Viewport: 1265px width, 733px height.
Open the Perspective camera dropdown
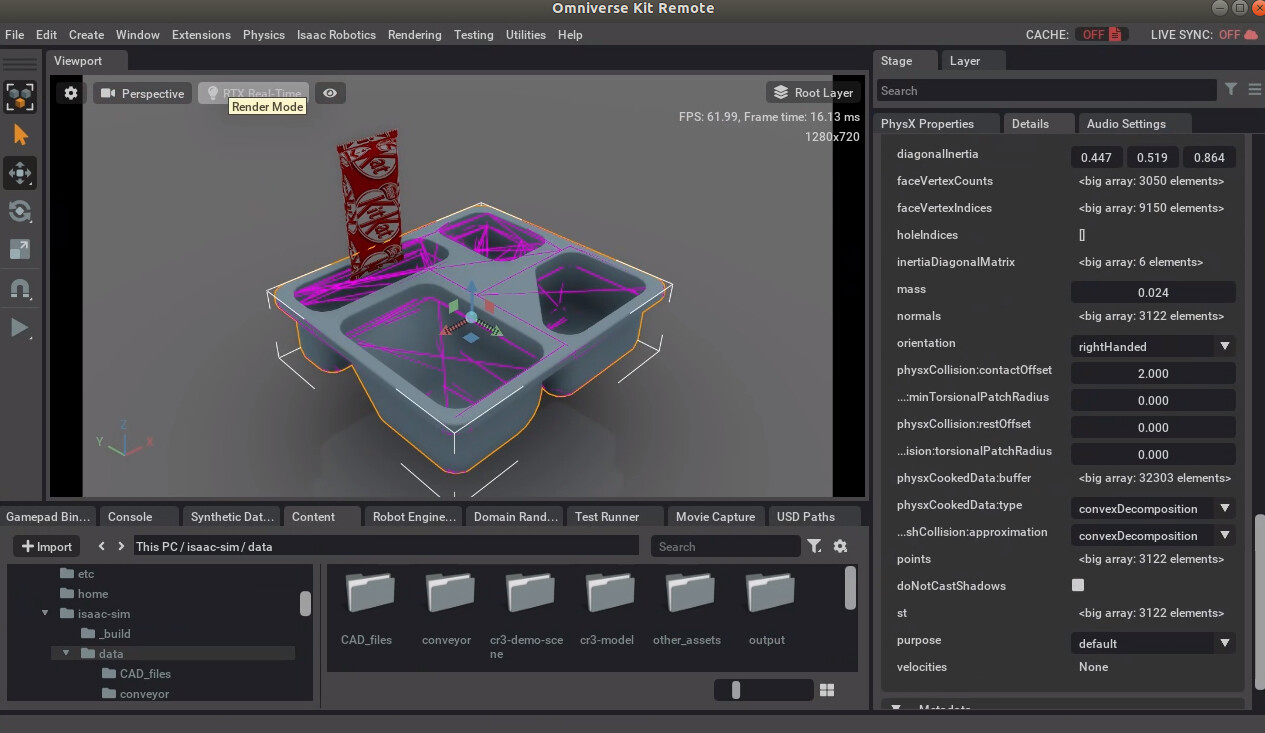141,93
